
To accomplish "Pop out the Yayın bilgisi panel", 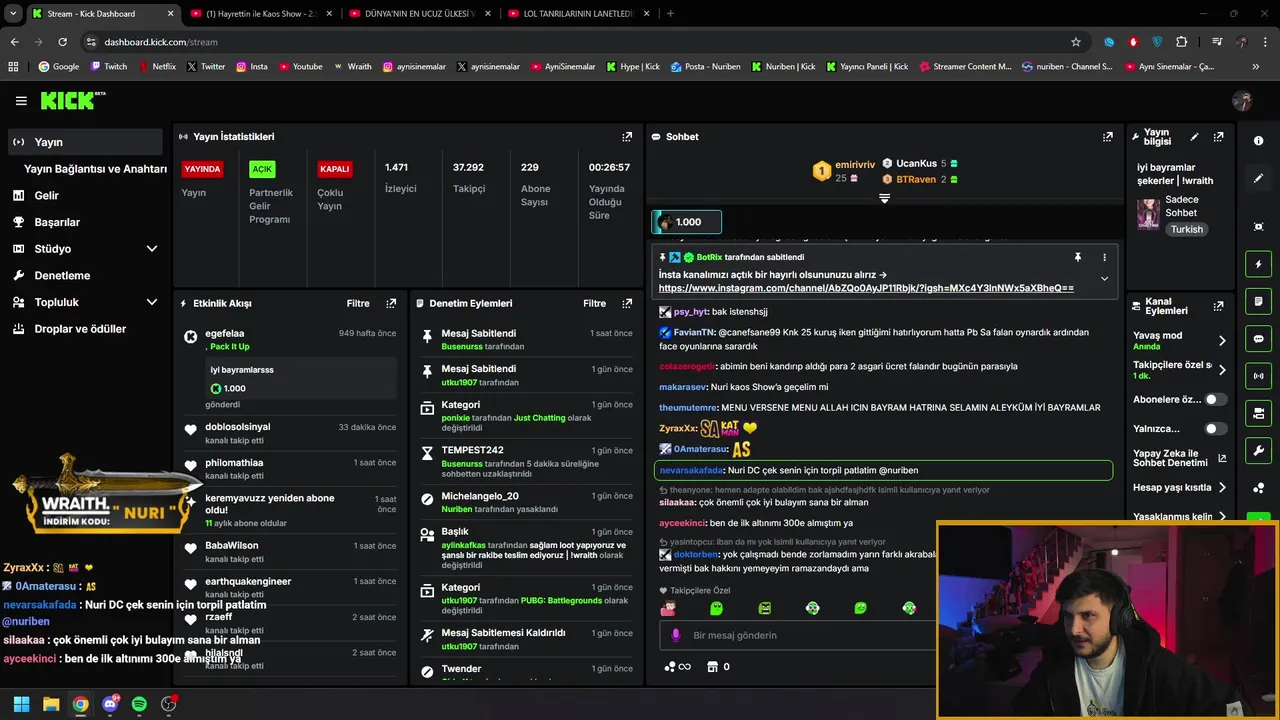I will [x=1218, y=137].
